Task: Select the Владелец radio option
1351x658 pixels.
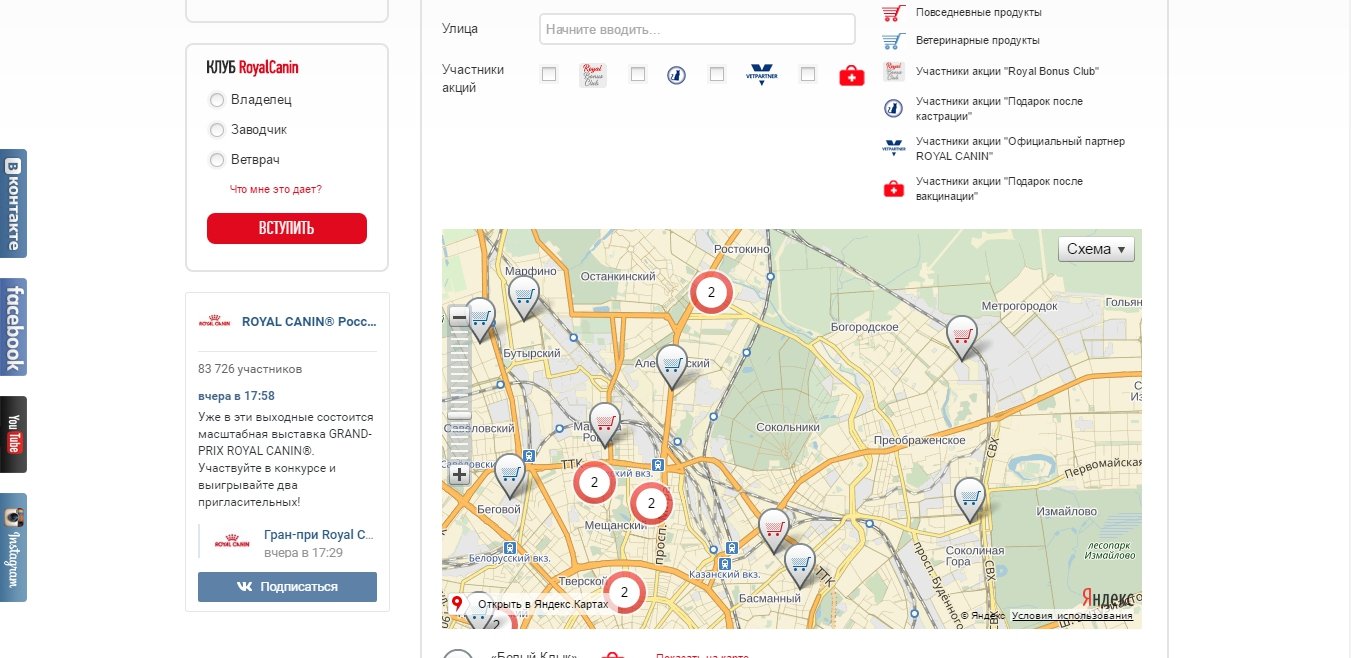Action: [x=217, y=100]
